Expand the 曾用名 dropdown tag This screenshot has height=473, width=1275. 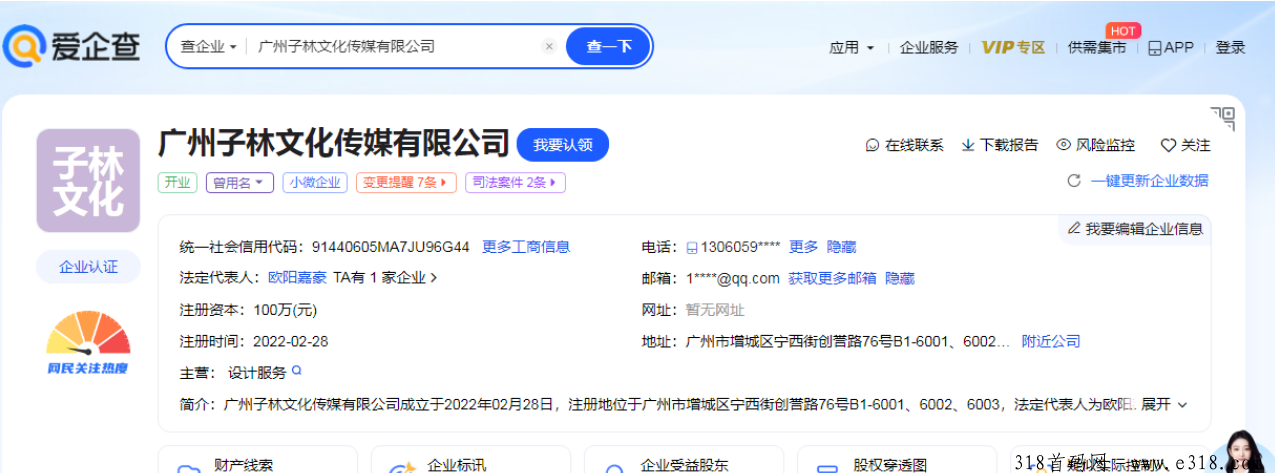click(240, 182)
